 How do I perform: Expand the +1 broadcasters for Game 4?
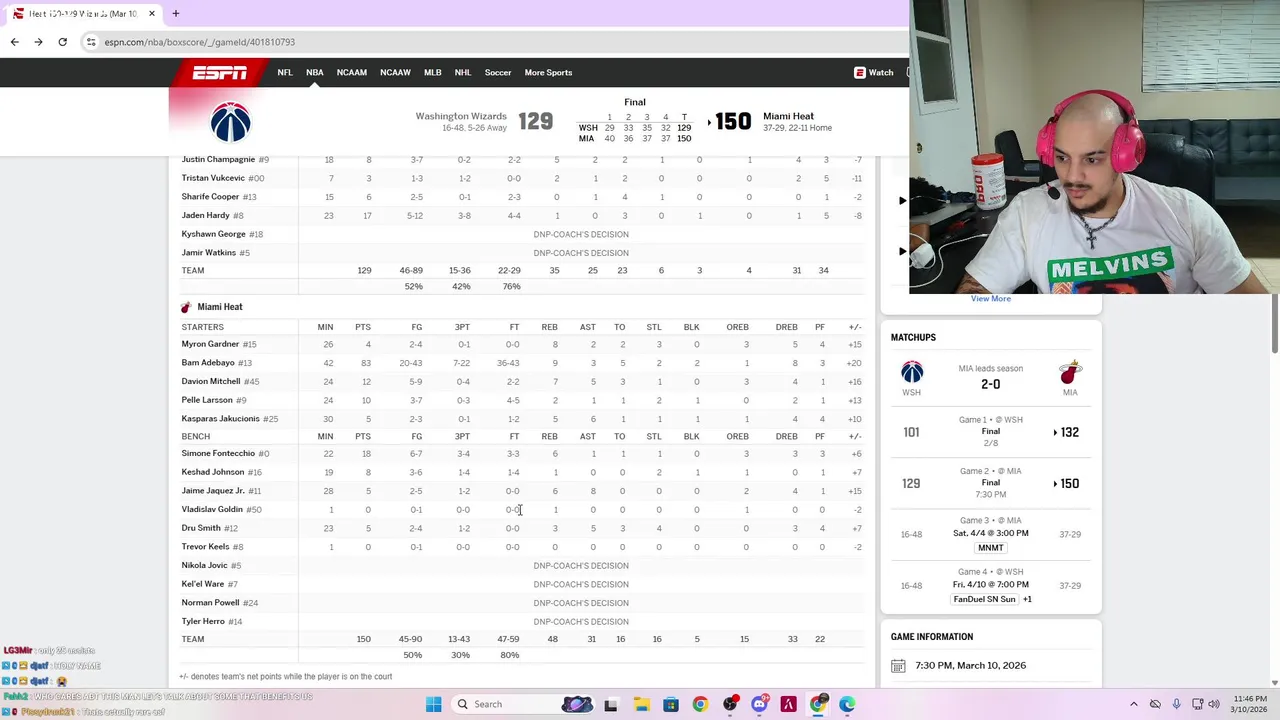pos(1027,599)
